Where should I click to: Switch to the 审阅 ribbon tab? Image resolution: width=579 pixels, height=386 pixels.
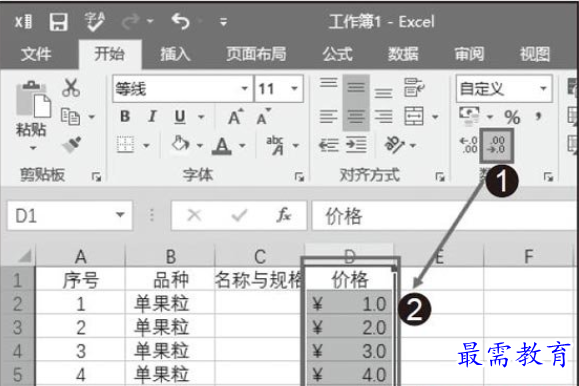coord(469,54)
